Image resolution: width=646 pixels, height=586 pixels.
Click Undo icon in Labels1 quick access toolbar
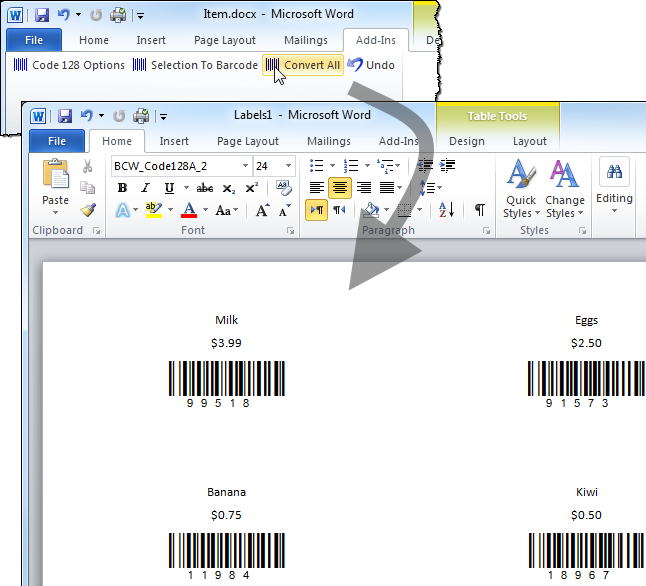[87, 116]
